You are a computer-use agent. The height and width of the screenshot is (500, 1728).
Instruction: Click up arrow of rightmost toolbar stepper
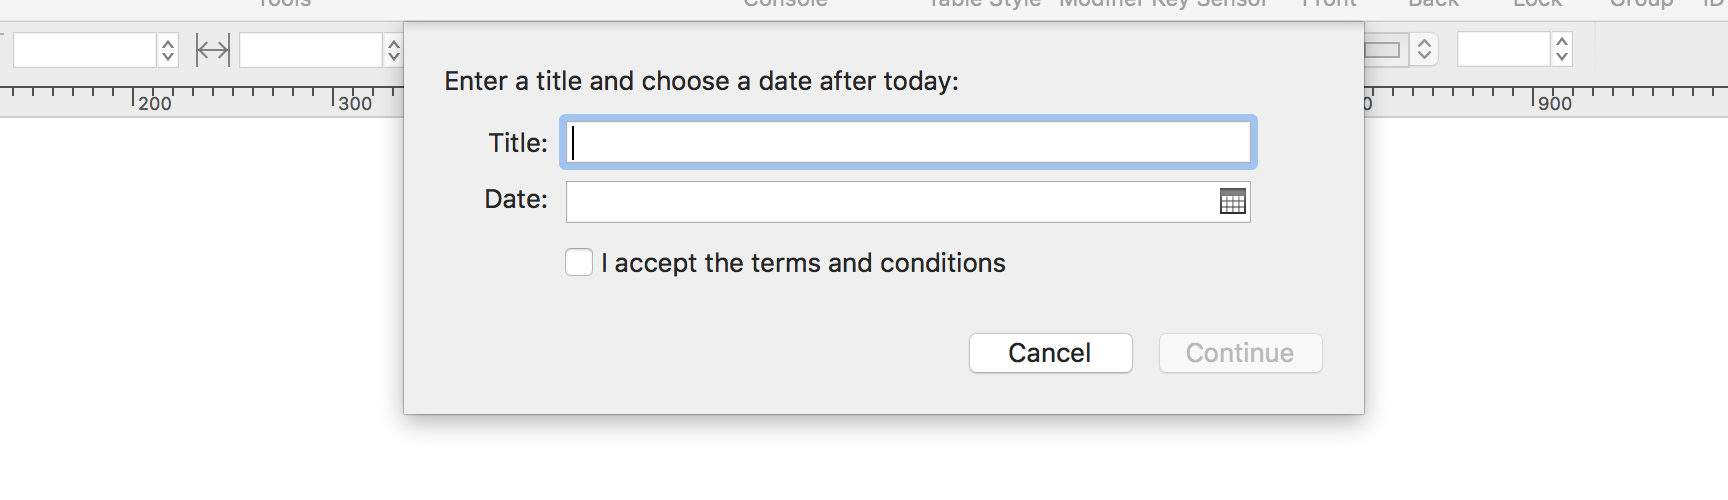[1562, 42]
